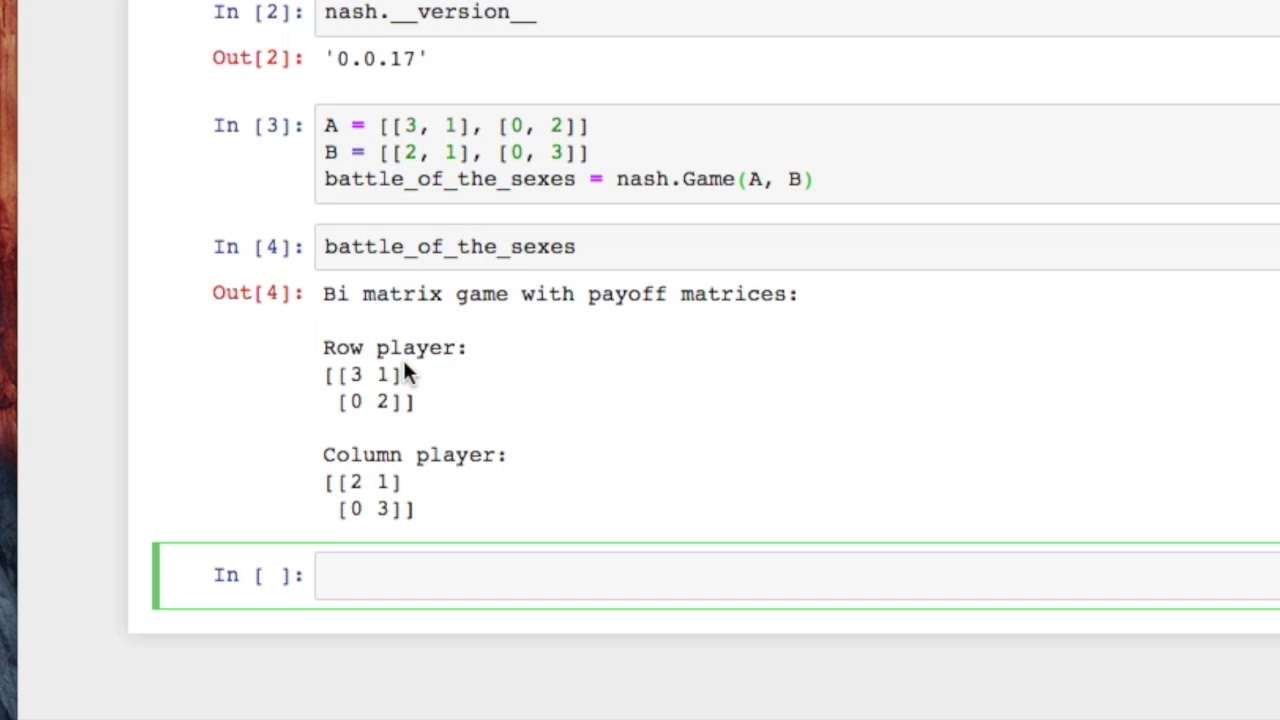Click the column player matrix line [[2 1]

click(x=362, y=482)
